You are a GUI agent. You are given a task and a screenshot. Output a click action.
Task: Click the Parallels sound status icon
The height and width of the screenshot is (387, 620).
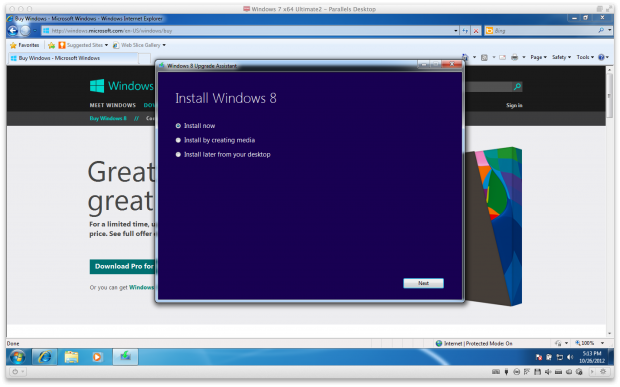tap(548, 372)
